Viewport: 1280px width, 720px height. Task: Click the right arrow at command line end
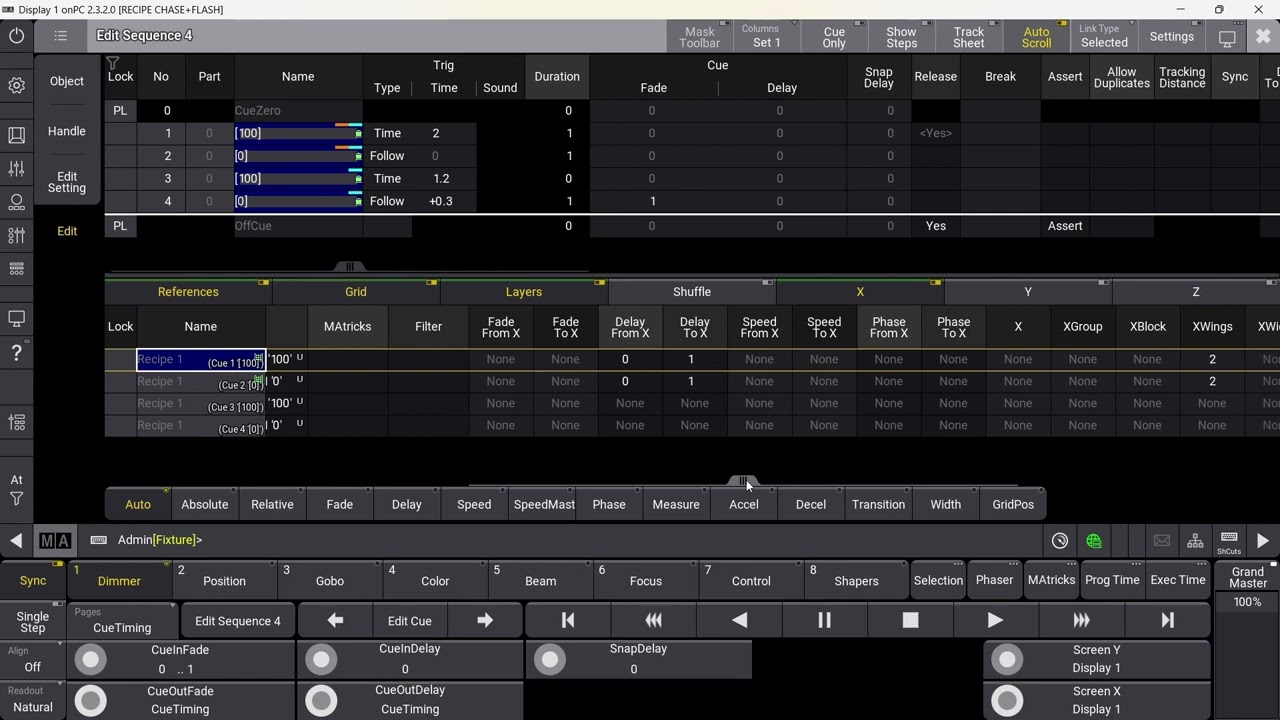(1263, 541)
